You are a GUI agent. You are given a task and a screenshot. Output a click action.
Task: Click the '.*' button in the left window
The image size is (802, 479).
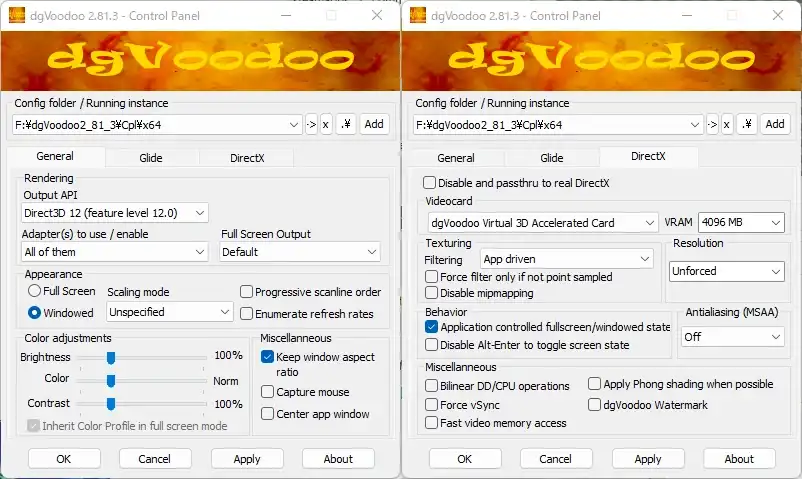[345, 124]
